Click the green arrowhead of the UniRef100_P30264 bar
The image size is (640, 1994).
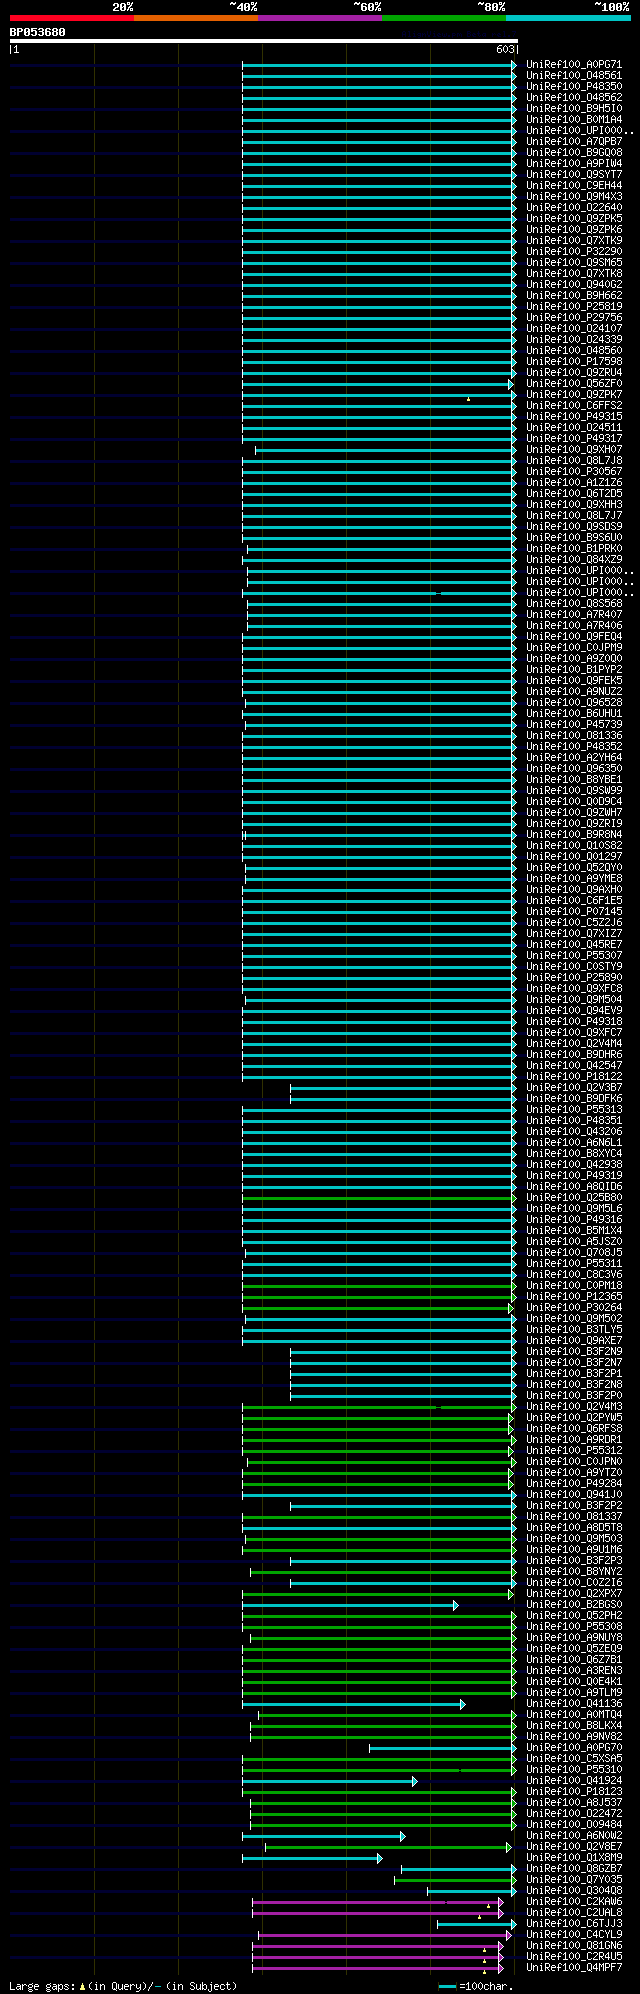coord(510,1308)
